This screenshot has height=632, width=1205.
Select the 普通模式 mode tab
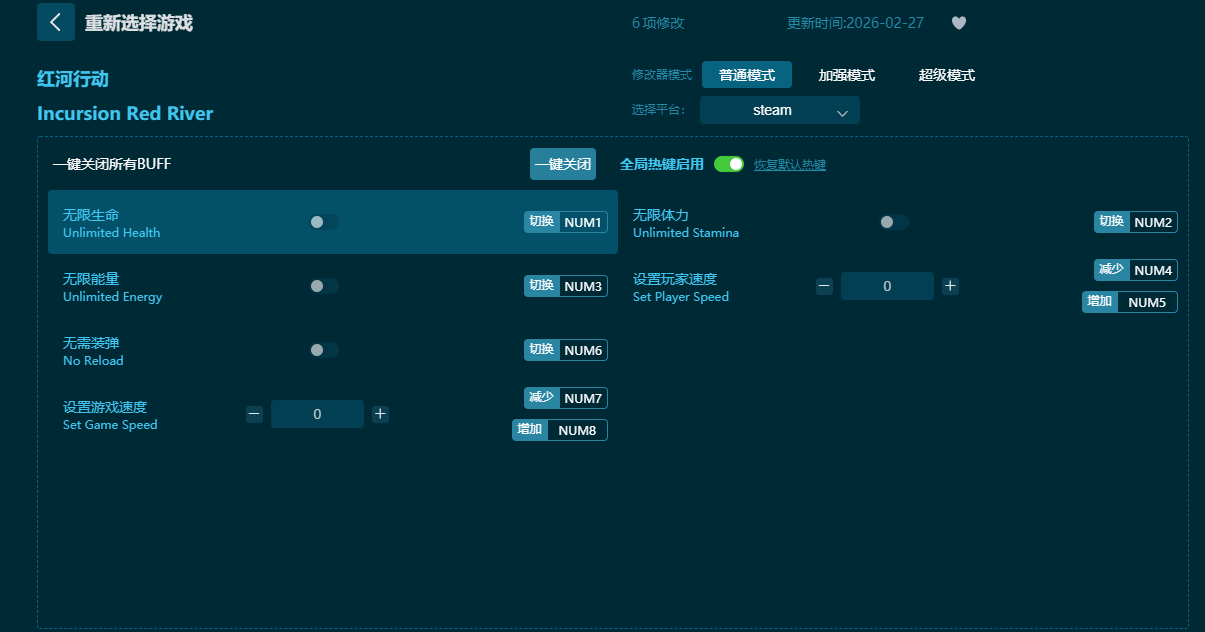(746, 75)
